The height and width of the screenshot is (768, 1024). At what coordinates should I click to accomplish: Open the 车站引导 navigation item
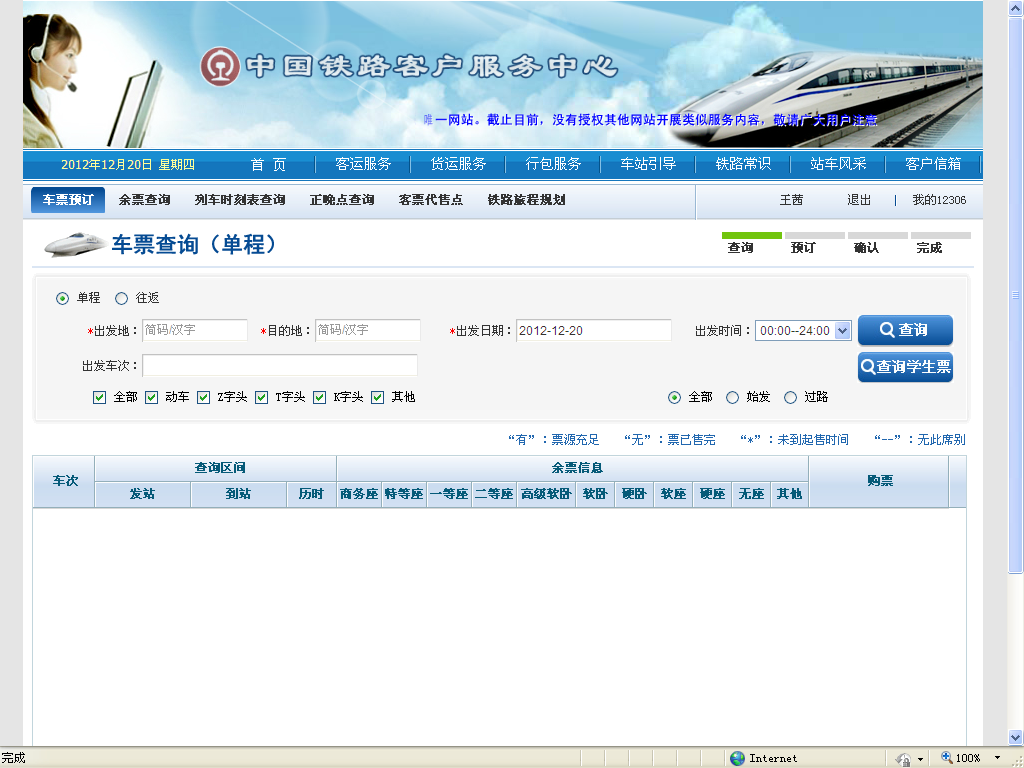pos(648,164)
